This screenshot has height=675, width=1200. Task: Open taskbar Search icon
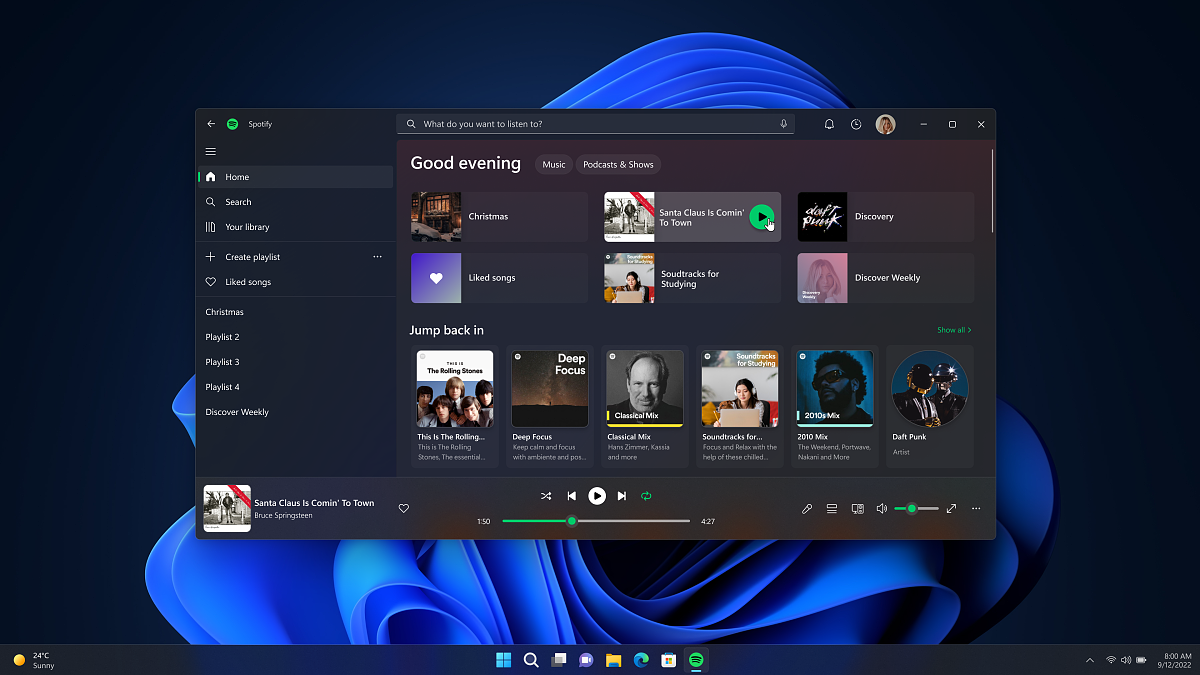coord(531,660)
